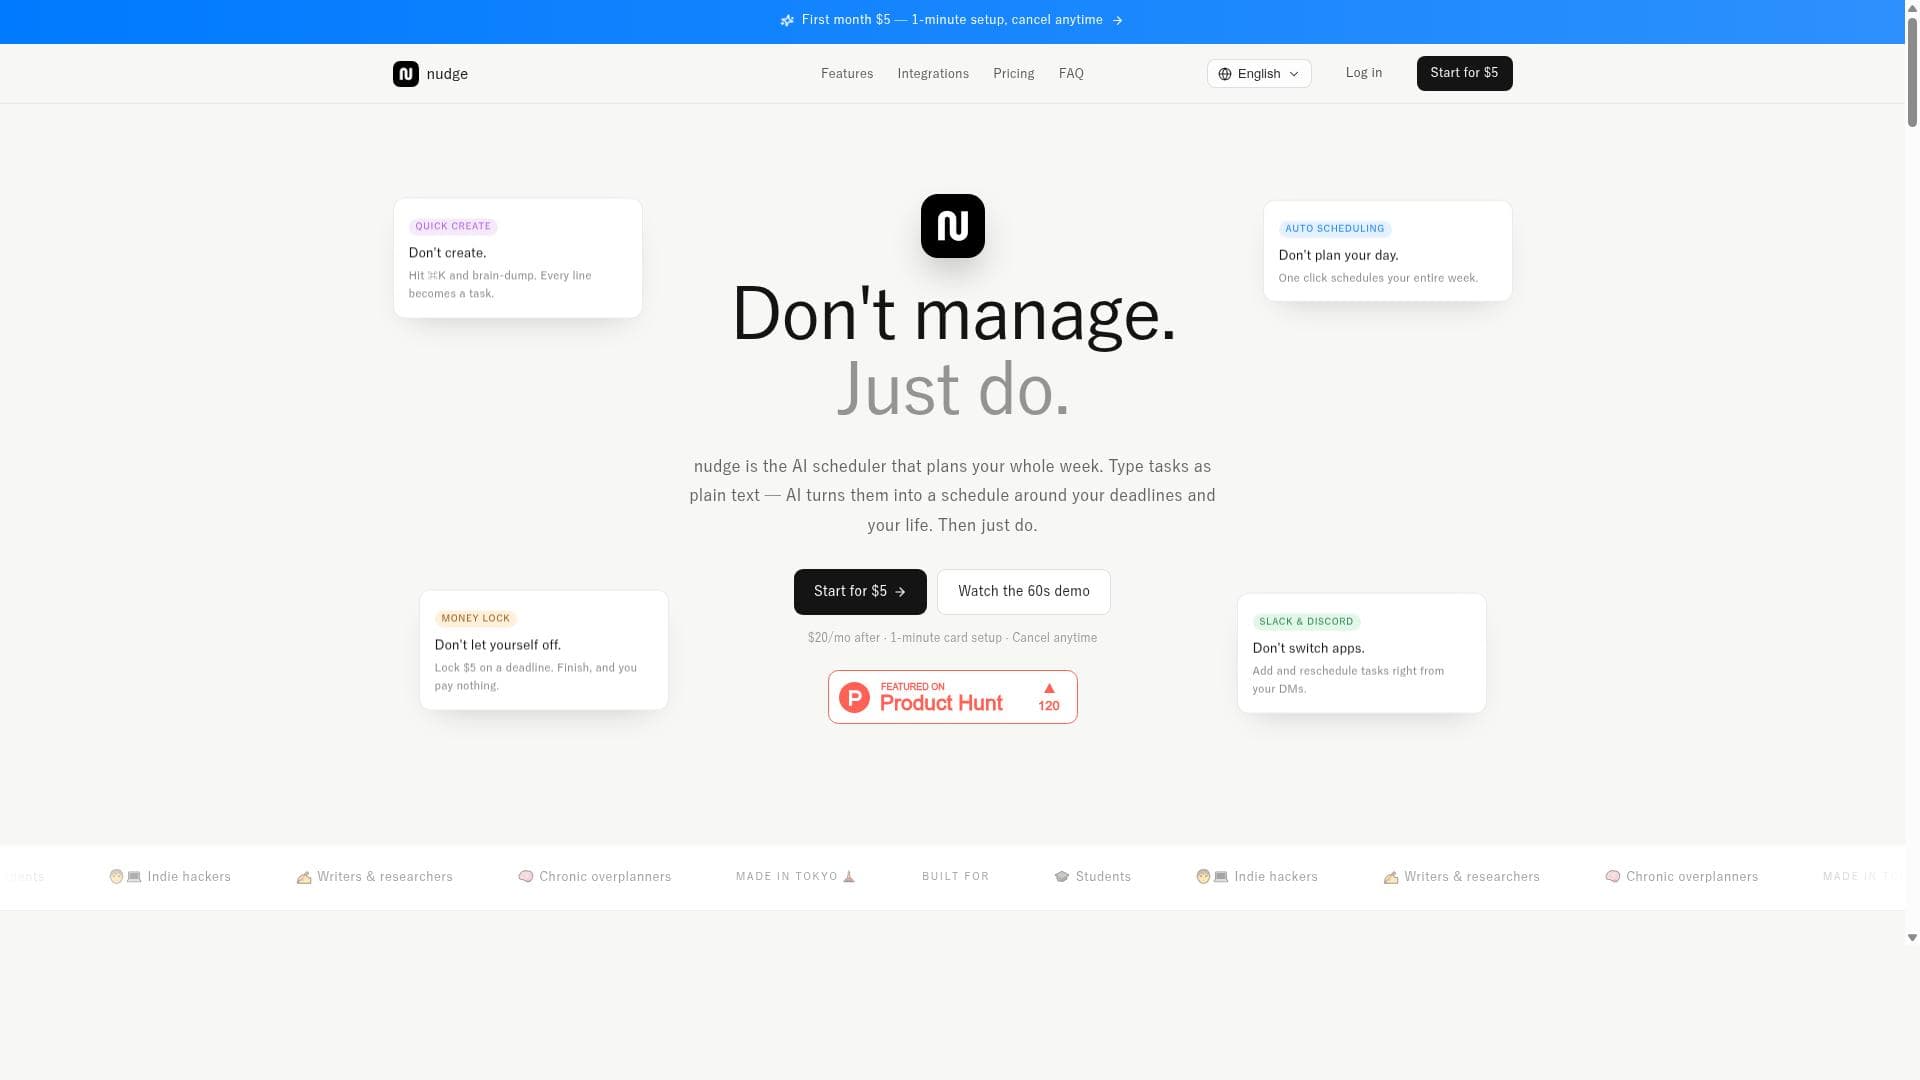The height and width of the screenshot is (1080, 1920).
Task: Click the AUTO SCHEDULING tag label
Action: click(1335, 229)
